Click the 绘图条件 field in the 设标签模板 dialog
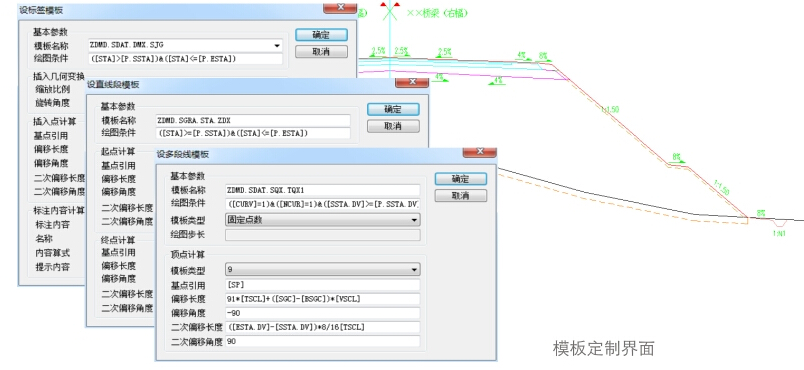This screenshot has width=804, height=370. 185,59
